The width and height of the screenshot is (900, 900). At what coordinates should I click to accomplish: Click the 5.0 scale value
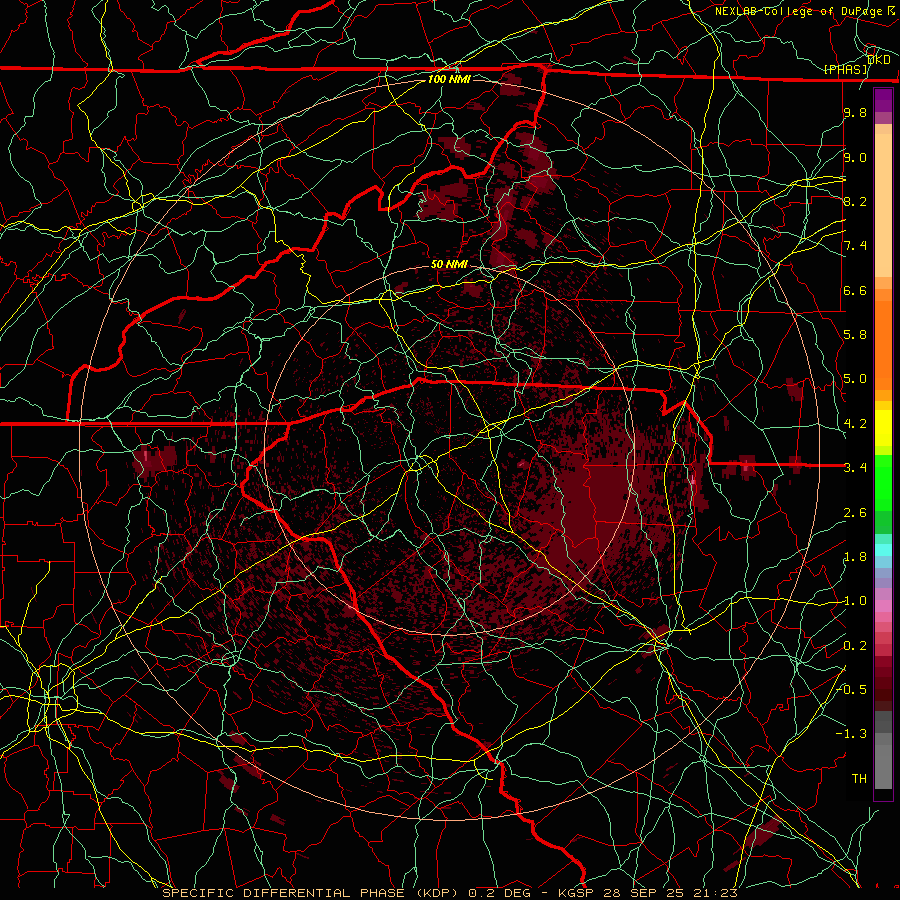click(x=855, y=379)
